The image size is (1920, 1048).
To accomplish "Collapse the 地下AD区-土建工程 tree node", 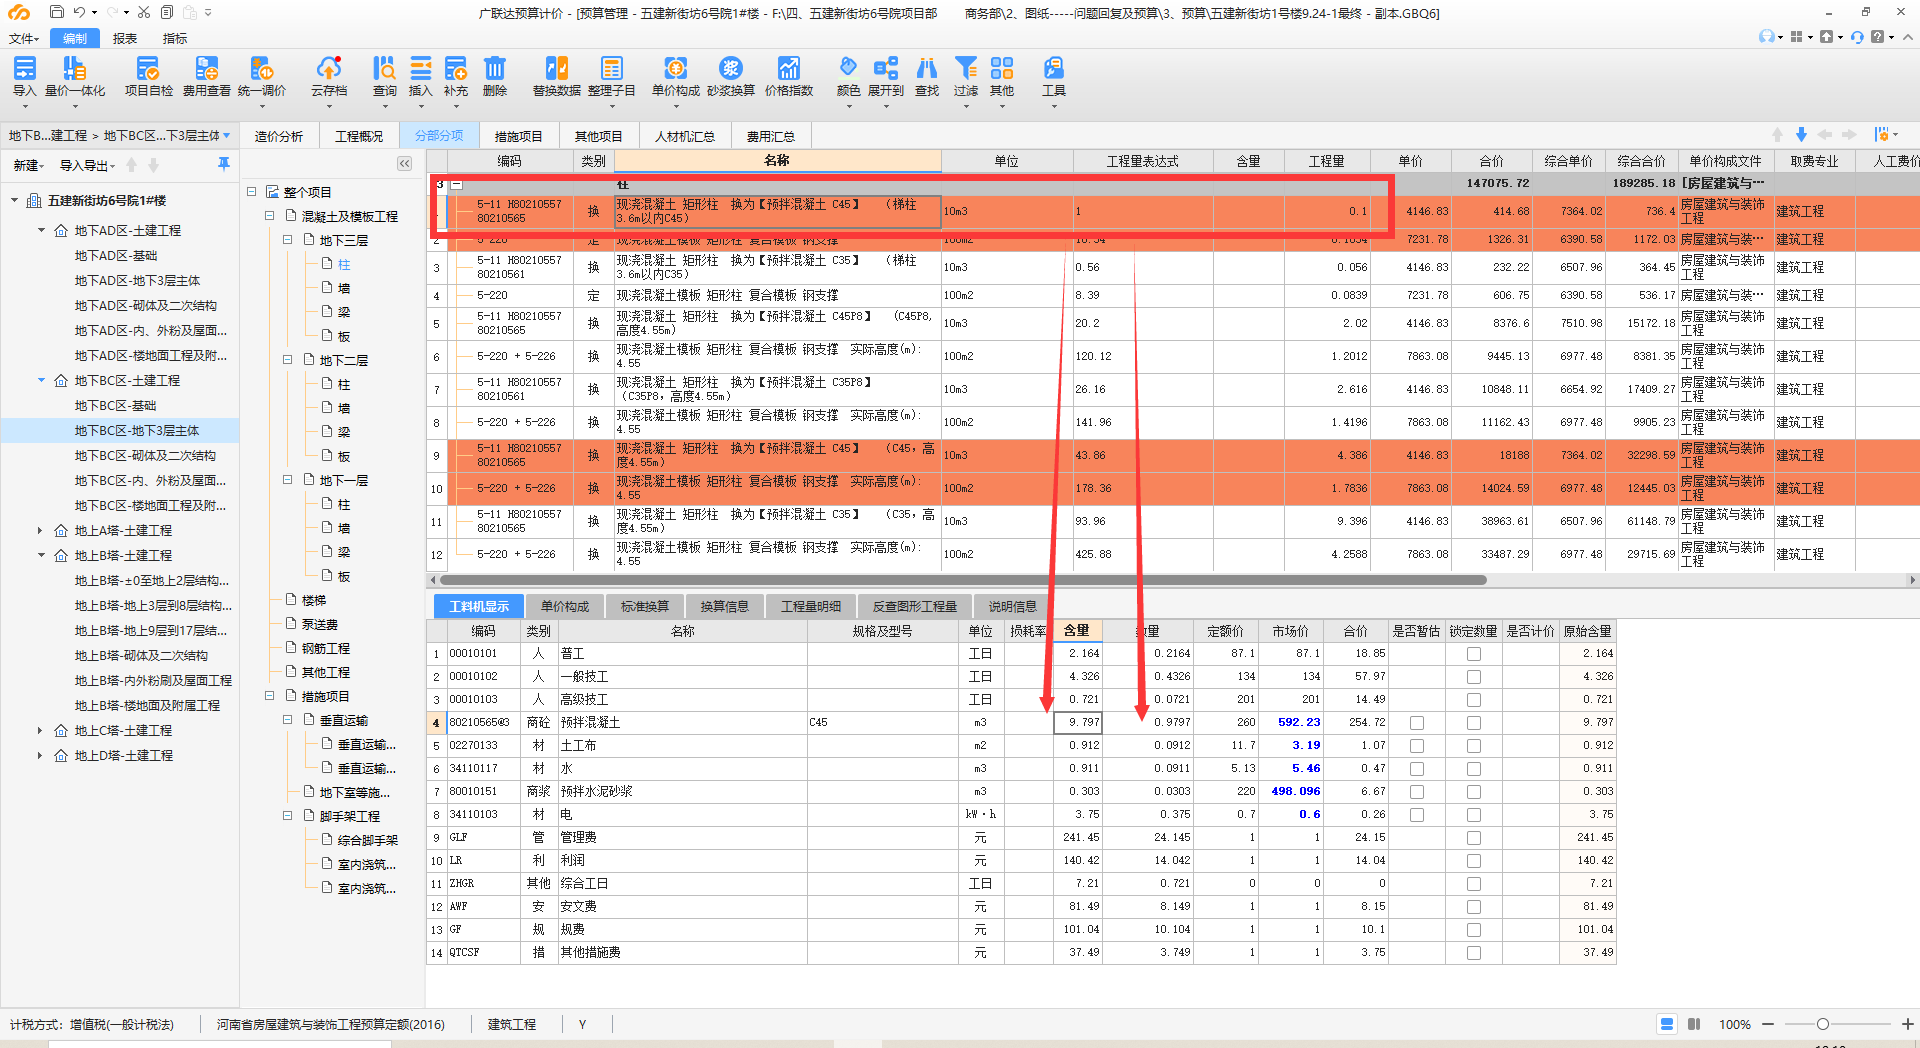I will [x=41, y=230].
